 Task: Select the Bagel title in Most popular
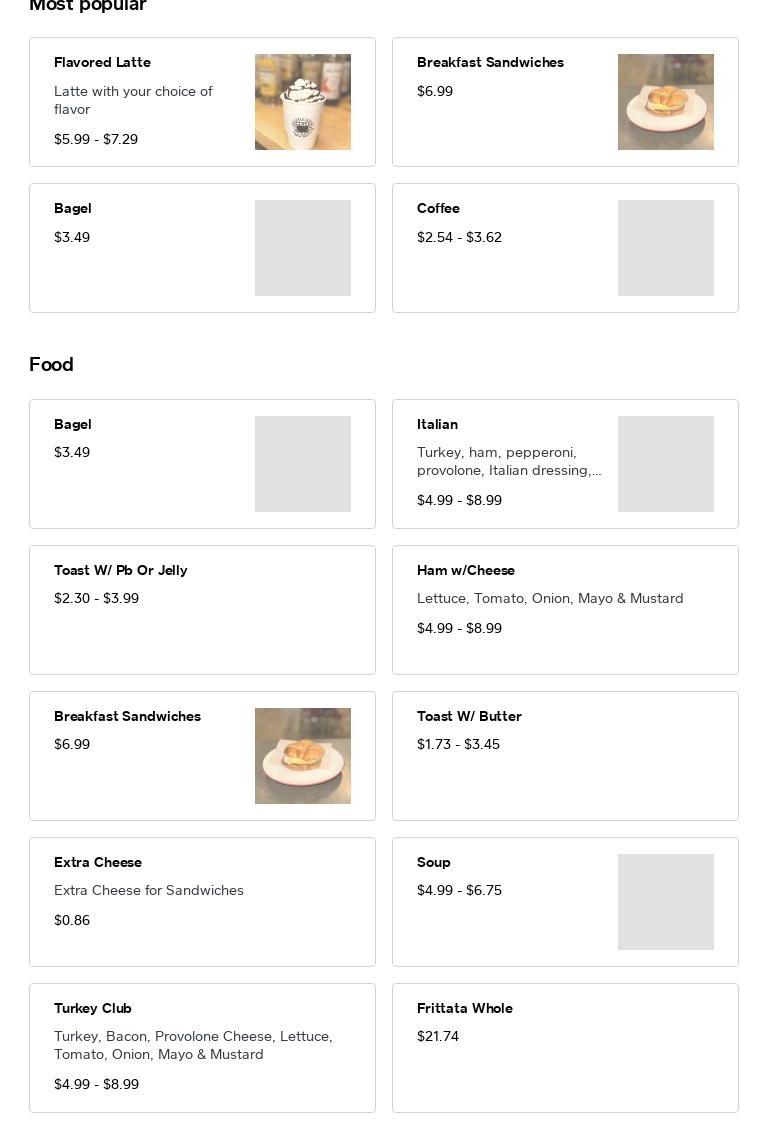pyautogui.click(x=73, y=208)
